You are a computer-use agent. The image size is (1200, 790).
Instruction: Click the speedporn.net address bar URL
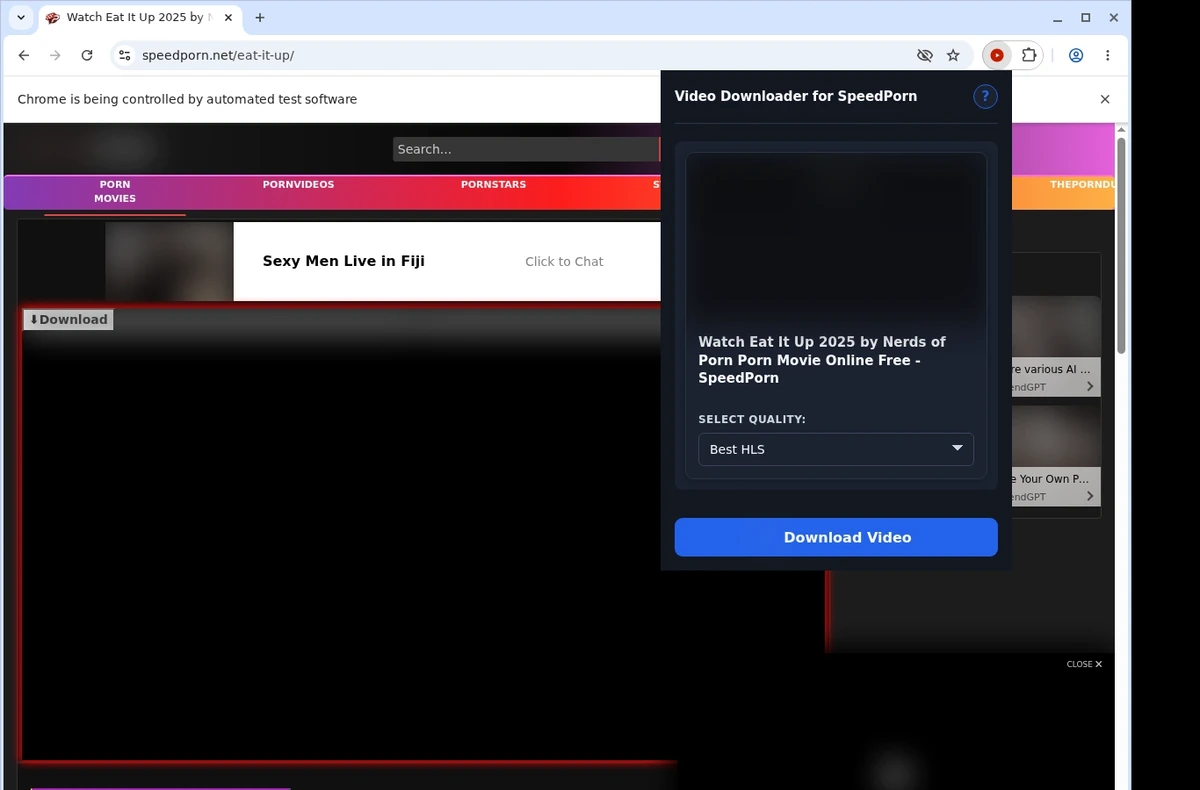pyautogui.click(x=218, y=56)
